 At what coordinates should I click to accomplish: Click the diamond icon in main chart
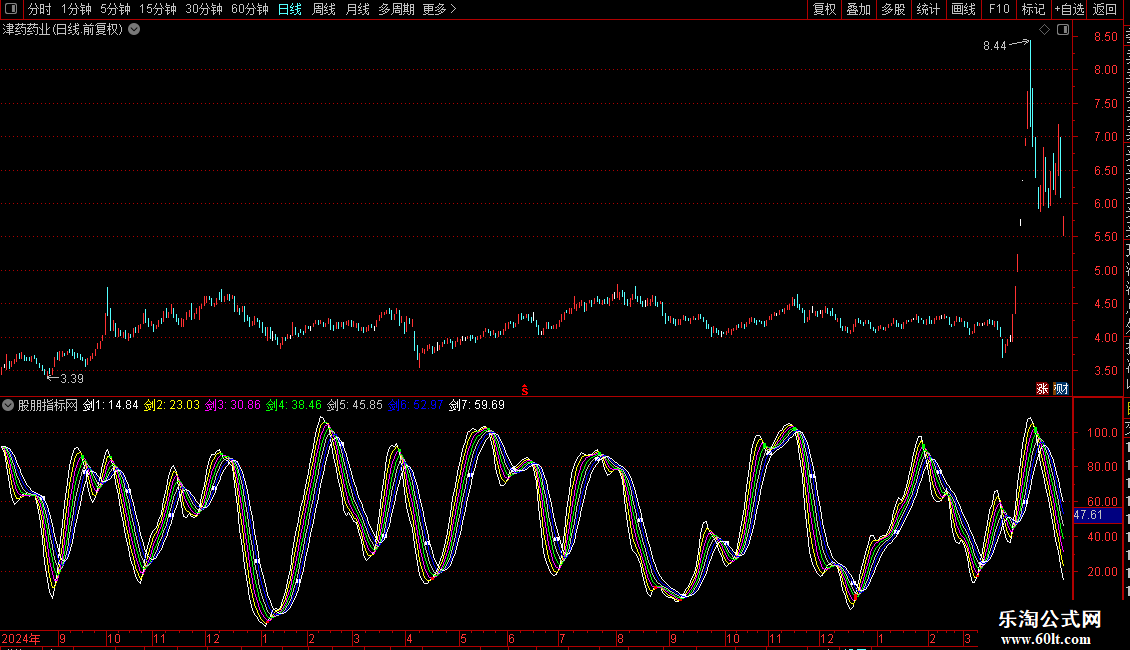click(x=1044, y=30)
